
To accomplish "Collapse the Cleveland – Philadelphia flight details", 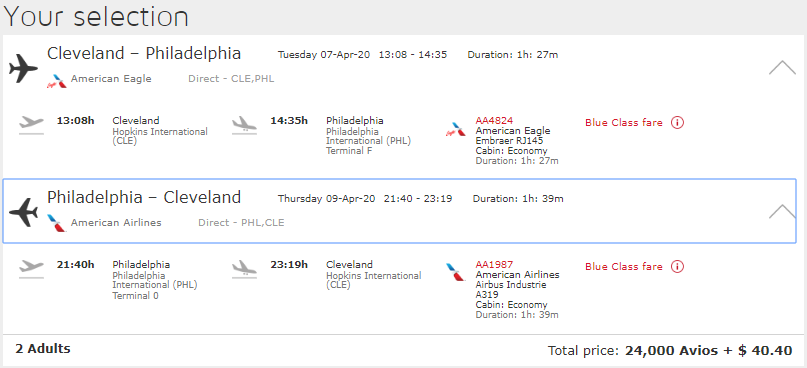I will 782,67.
